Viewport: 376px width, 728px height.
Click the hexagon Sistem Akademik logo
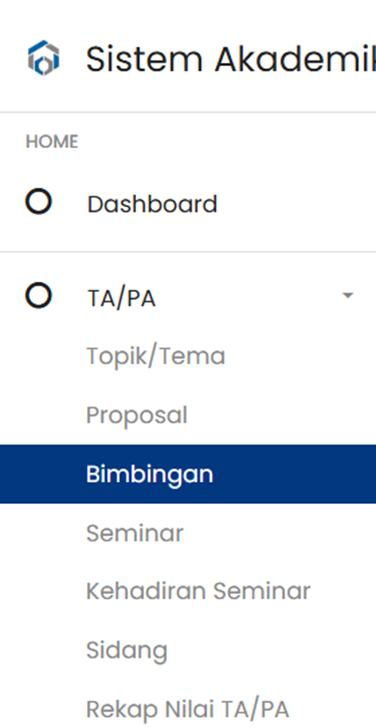click(x=44, y=58)
